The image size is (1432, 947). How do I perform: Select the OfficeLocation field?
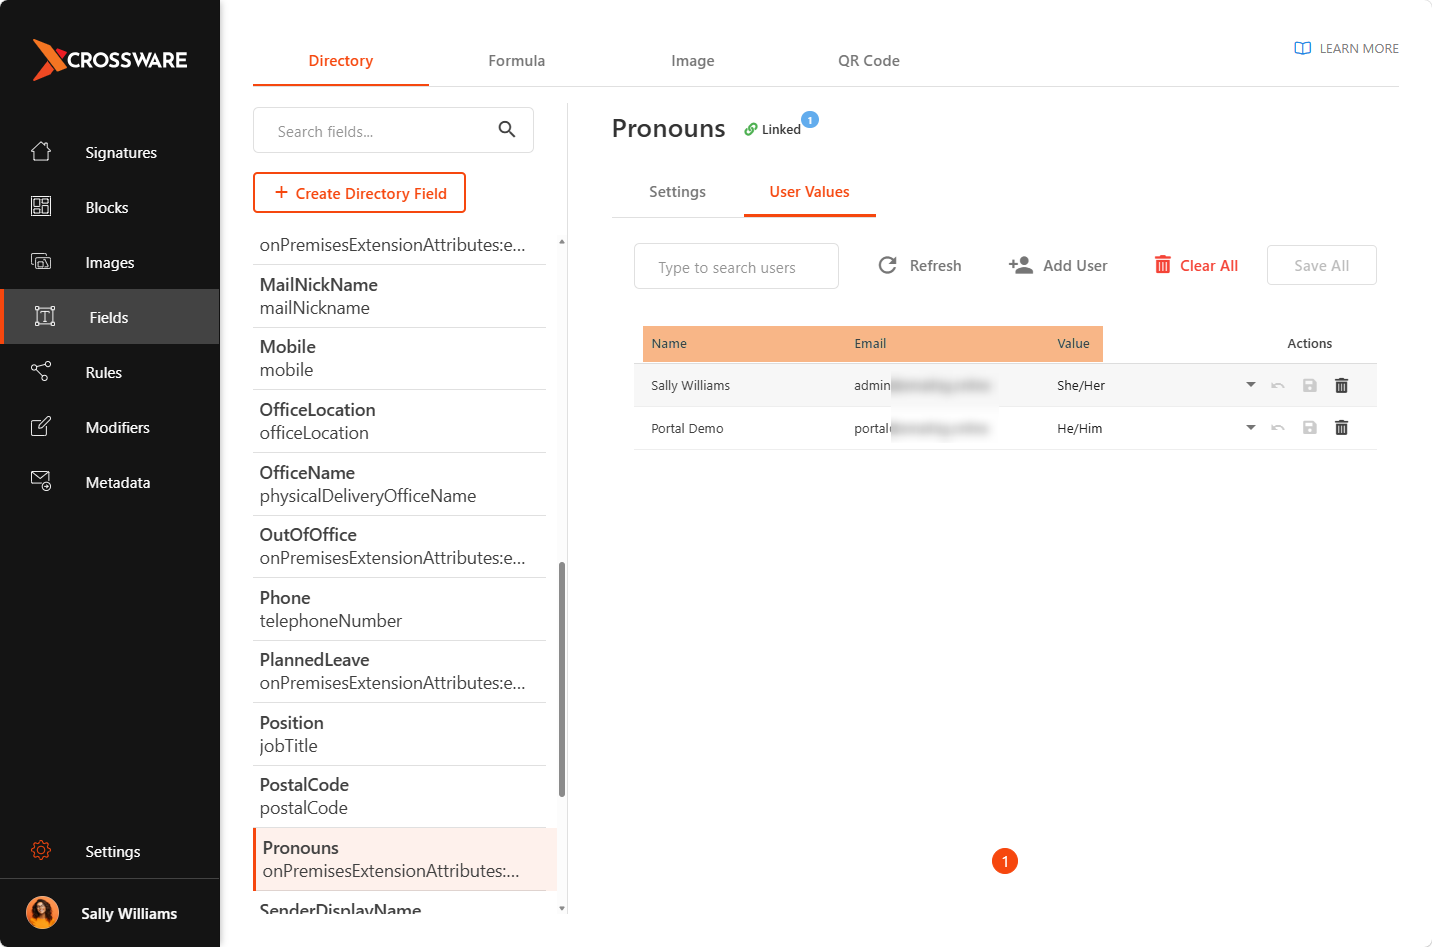(400, 421)
